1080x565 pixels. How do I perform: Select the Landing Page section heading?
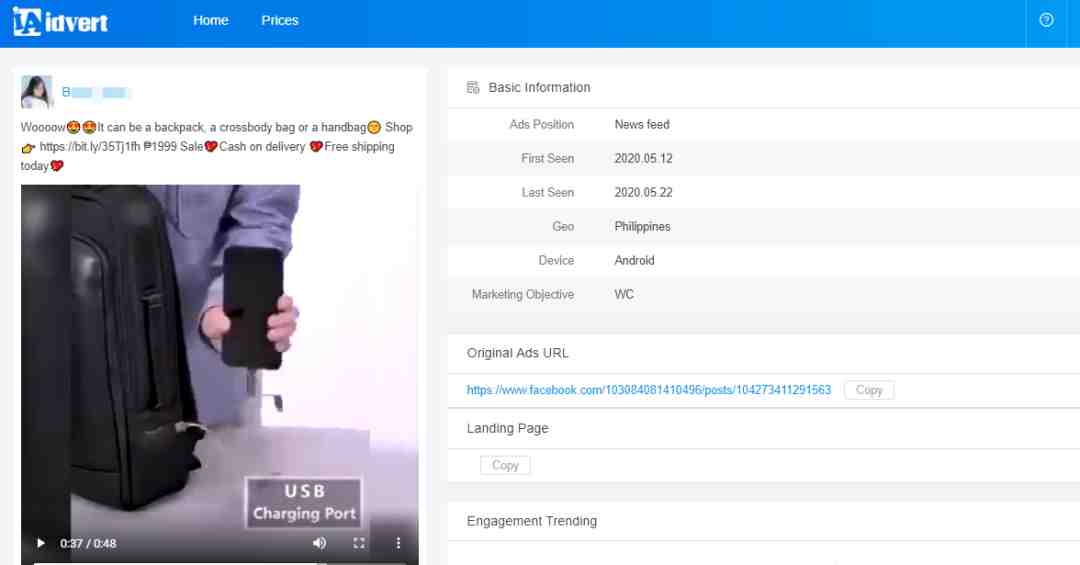click(507, 428)
